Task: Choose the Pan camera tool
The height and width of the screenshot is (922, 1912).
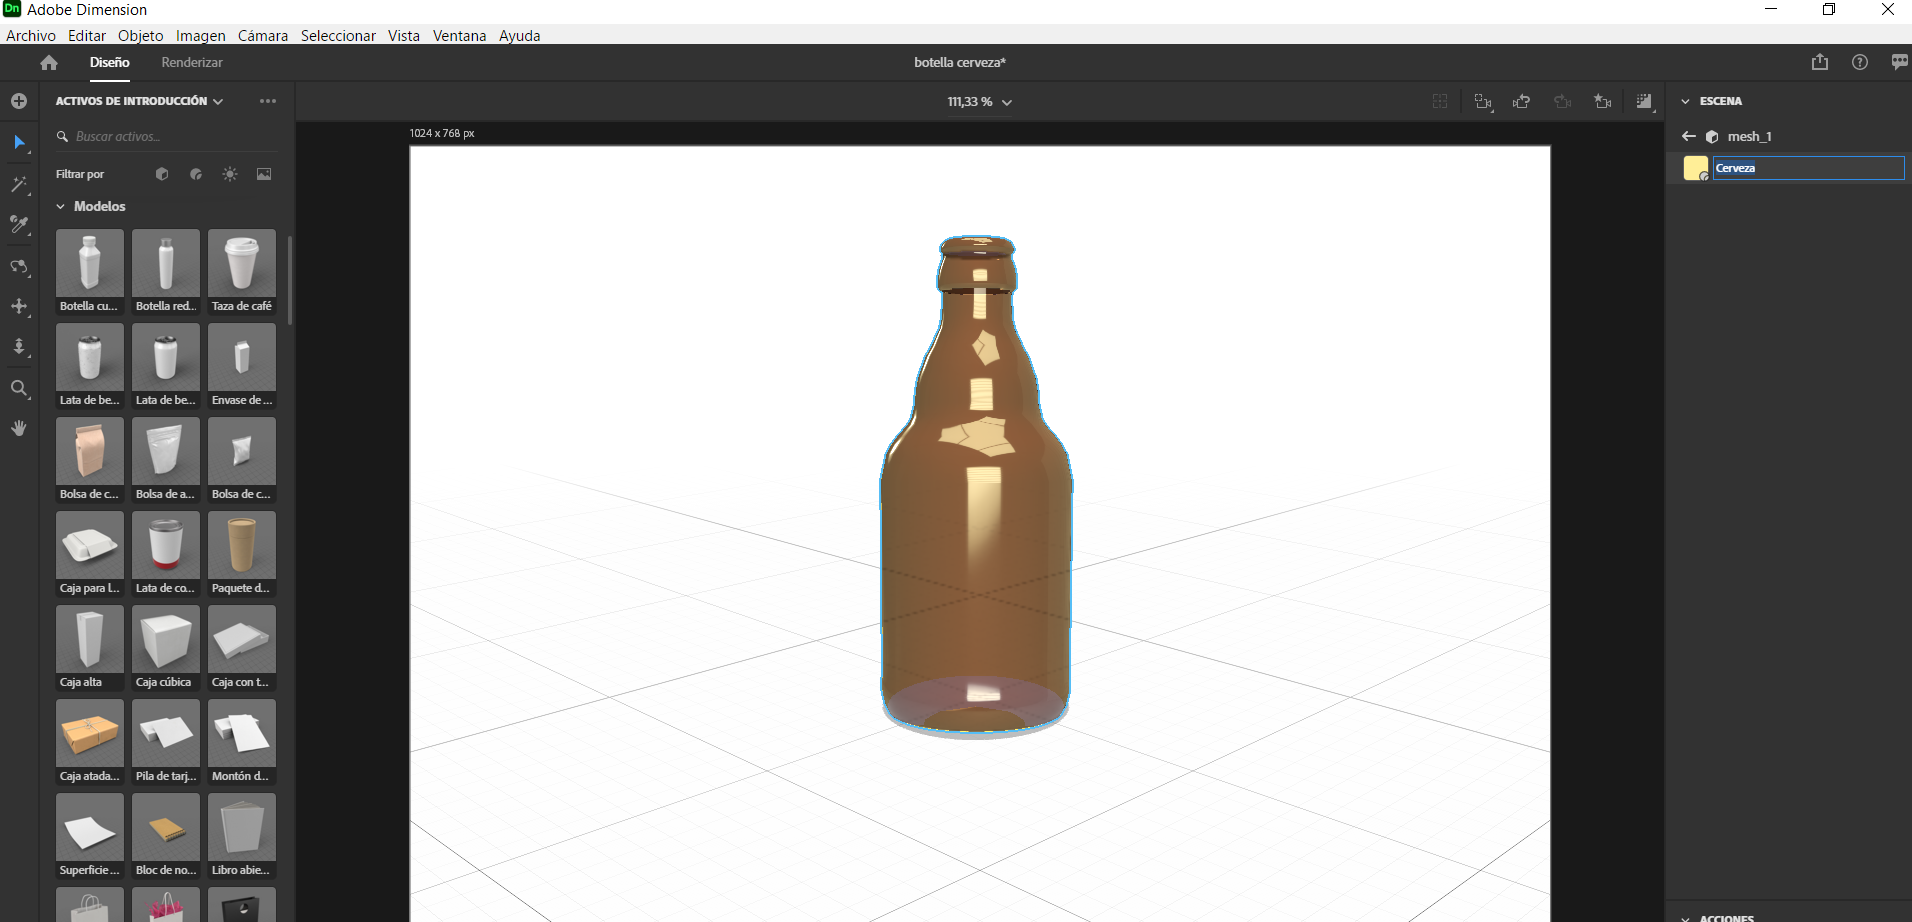Action: click(x=19, y=307)
